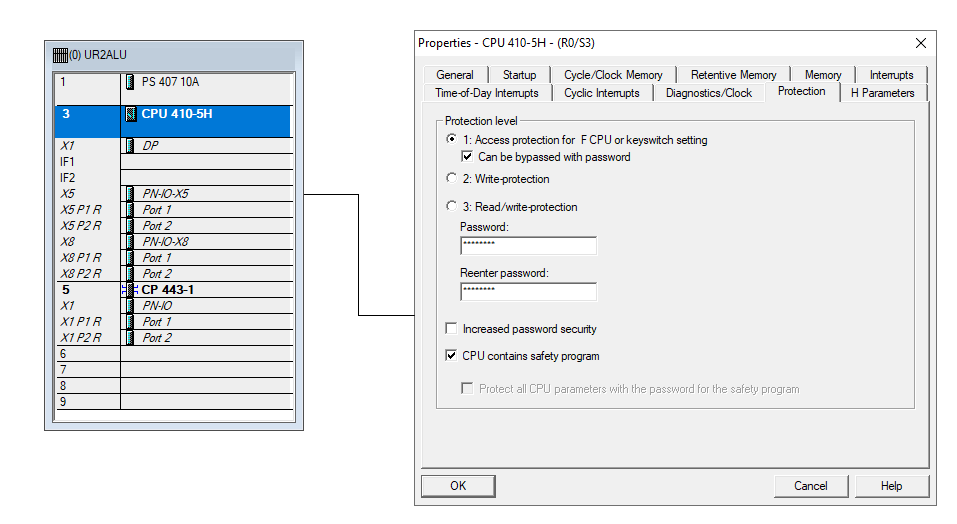
Task: Click the CP 443-1 module icon
Action: tap(130, 290)
